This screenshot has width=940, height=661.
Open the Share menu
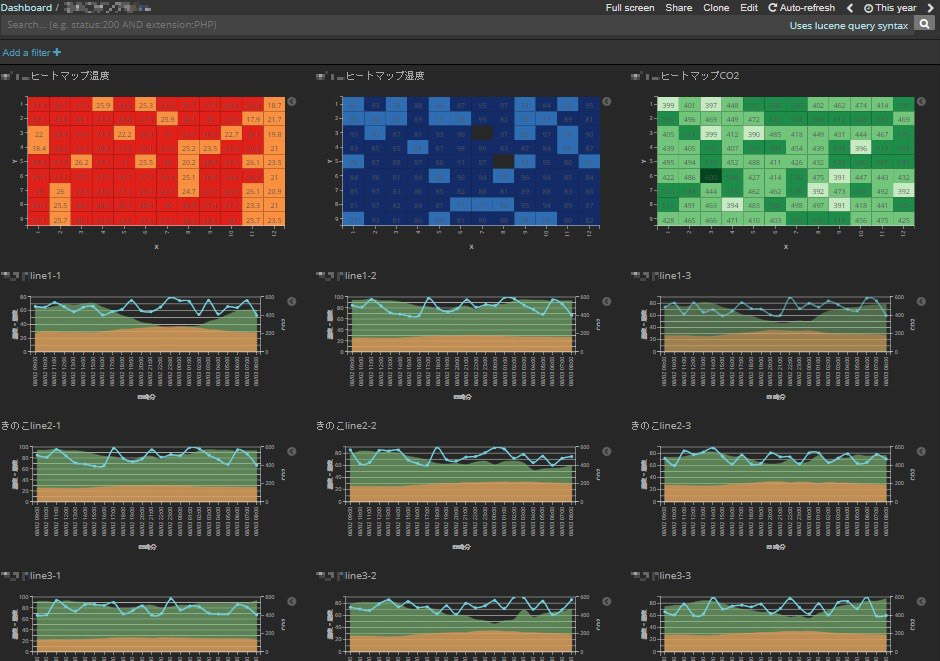[678, 8]
